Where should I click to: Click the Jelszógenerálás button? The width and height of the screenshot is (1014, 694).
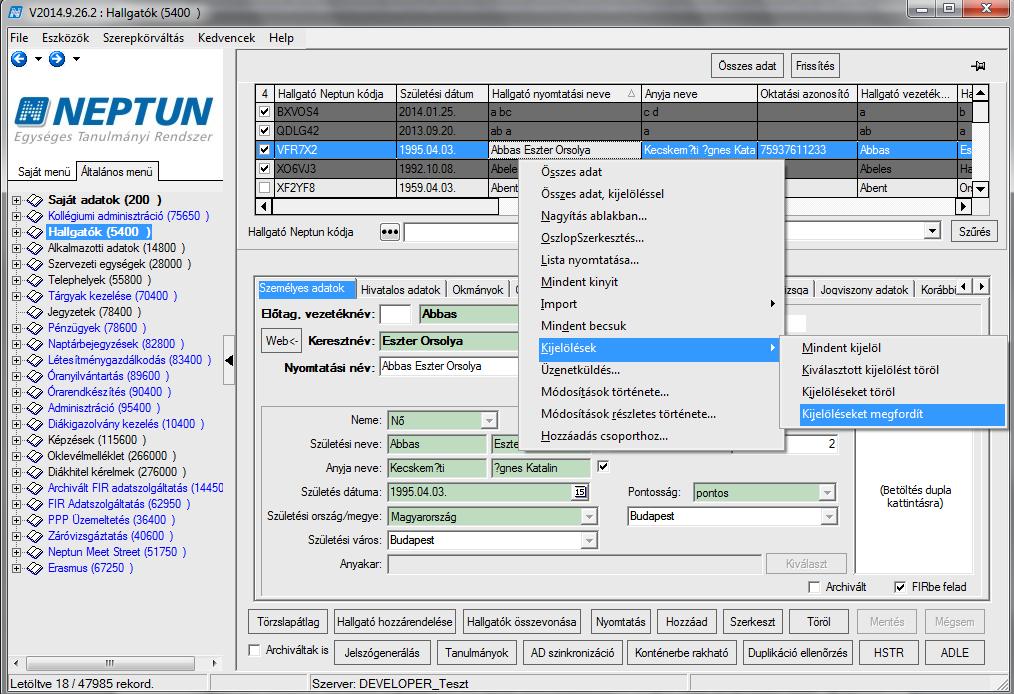[382, 653]
